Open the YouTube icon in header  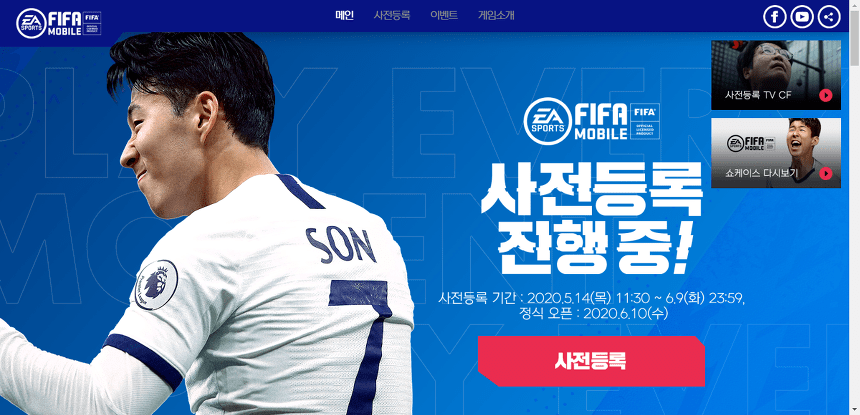point(802,17)
